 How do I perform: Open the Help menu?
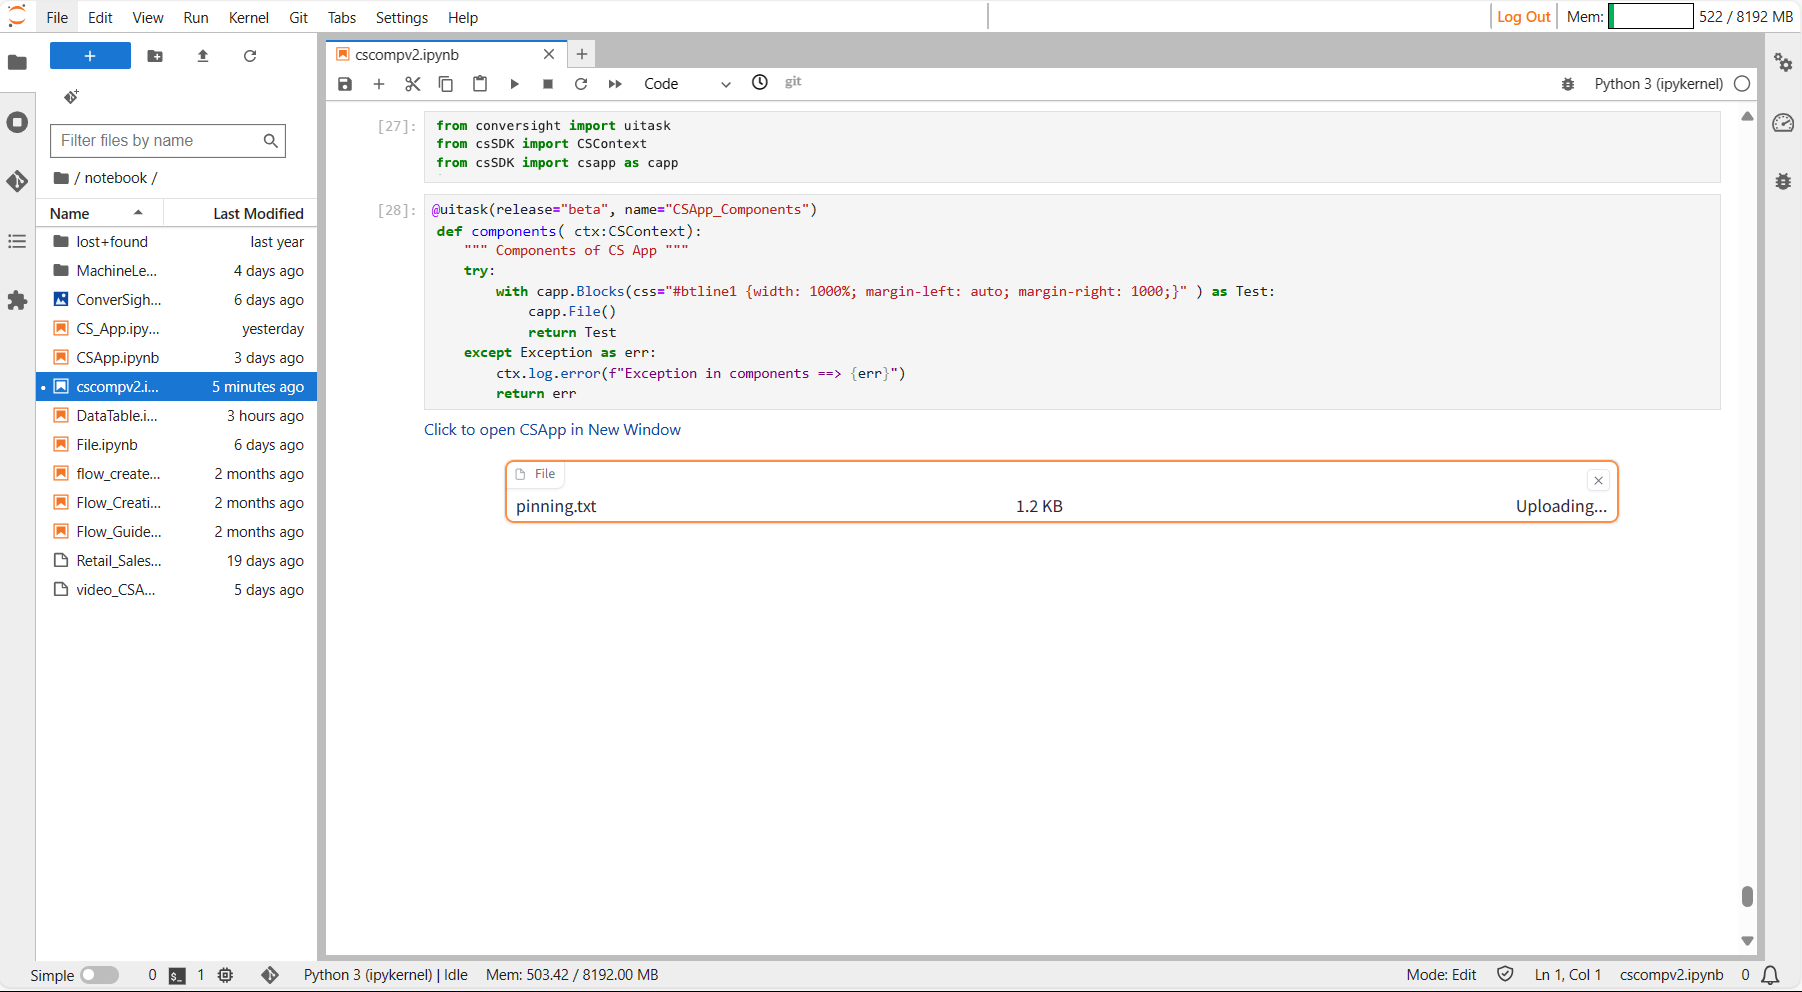463,17
